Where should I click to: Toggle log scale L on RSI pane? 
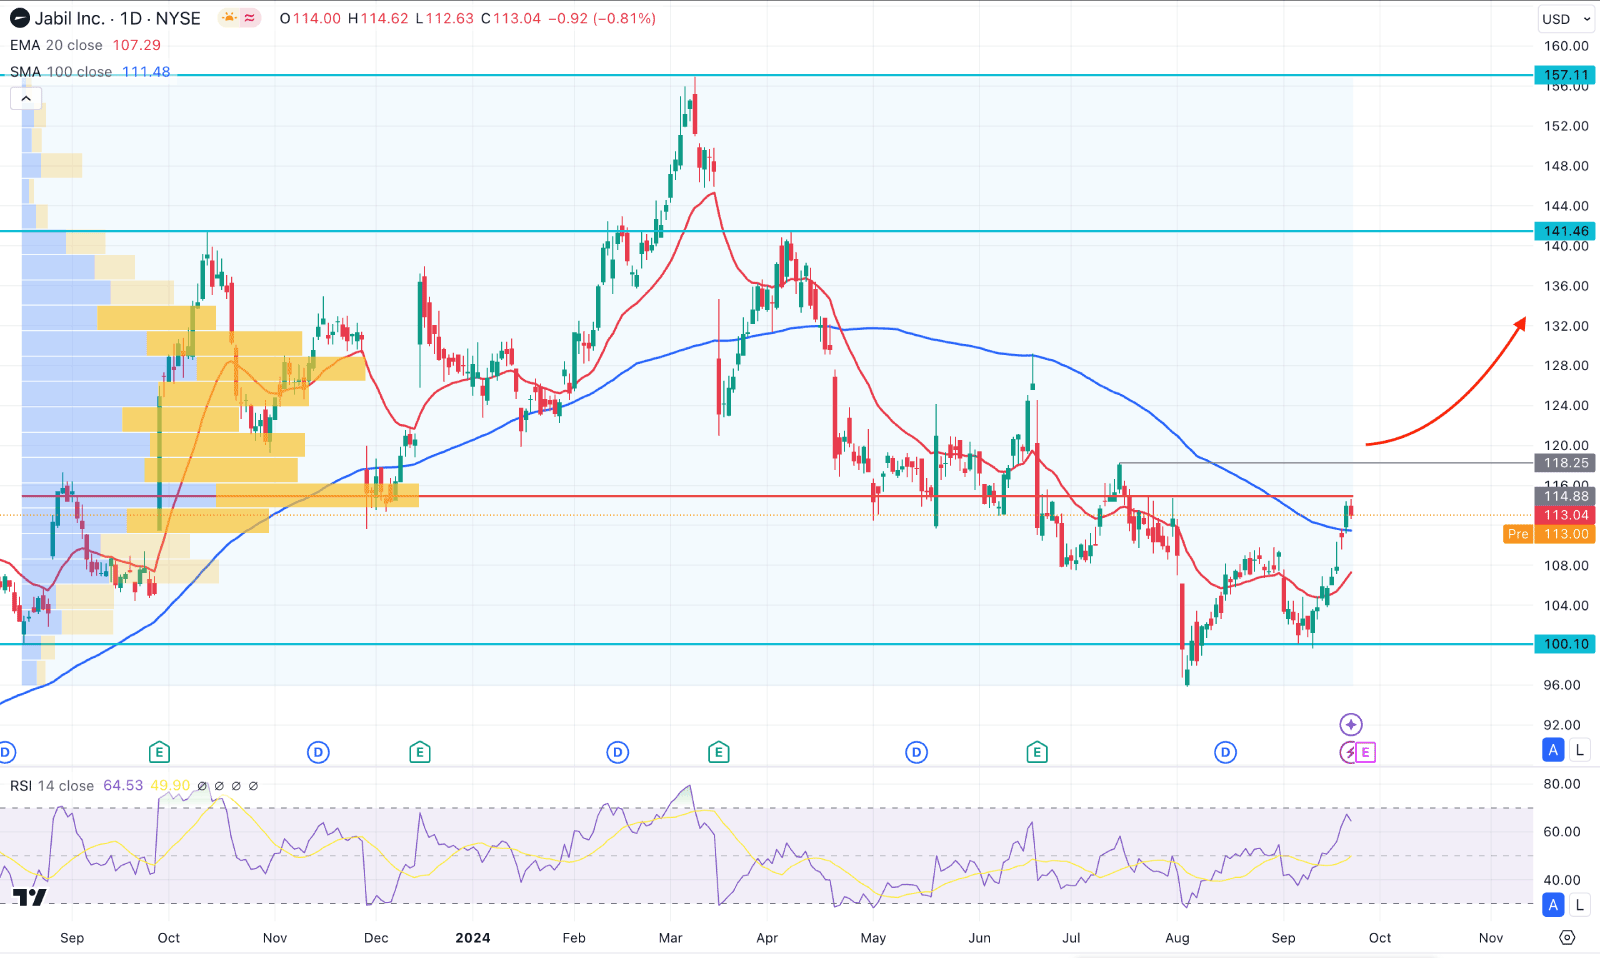pyautogui.click(x=1580, y=905)
